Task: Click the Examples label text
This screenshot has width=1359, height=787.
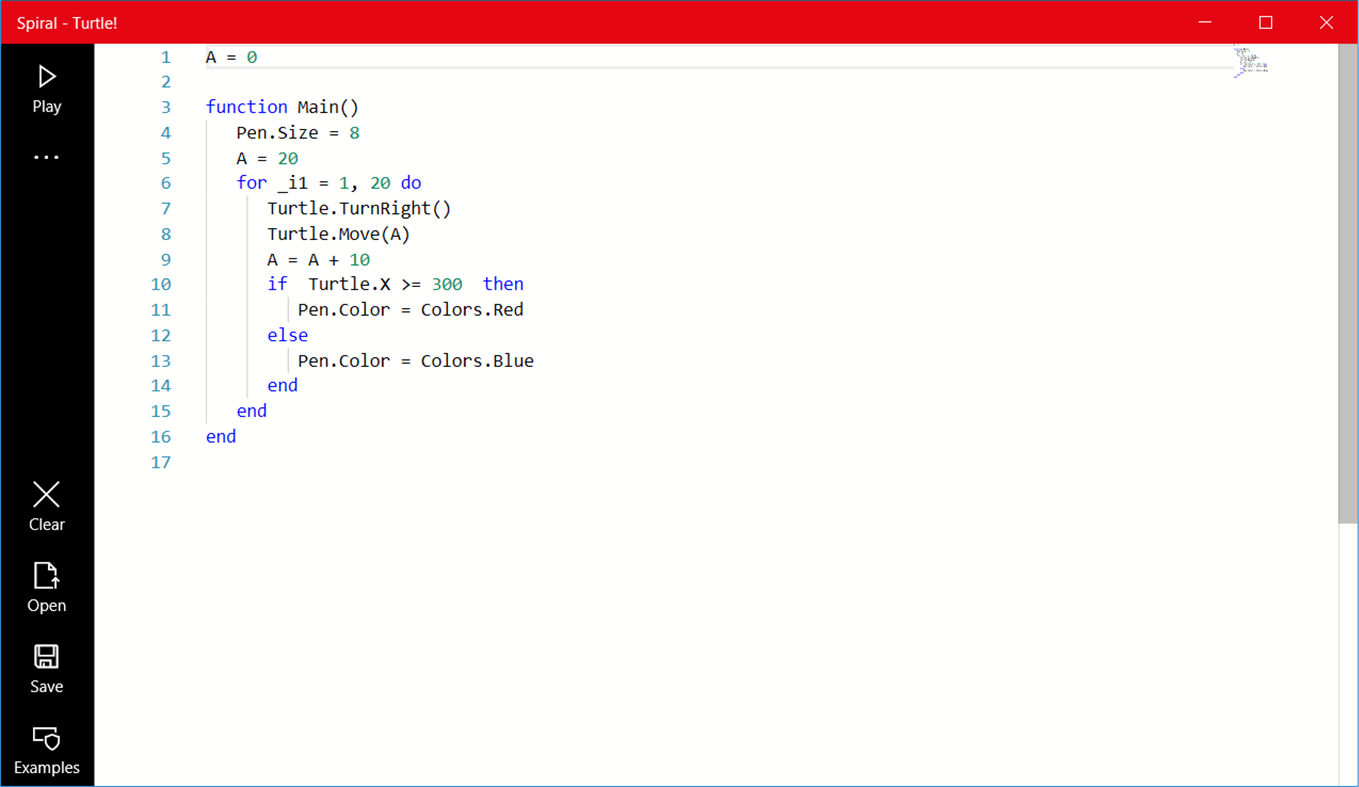Action: point(46,767)
